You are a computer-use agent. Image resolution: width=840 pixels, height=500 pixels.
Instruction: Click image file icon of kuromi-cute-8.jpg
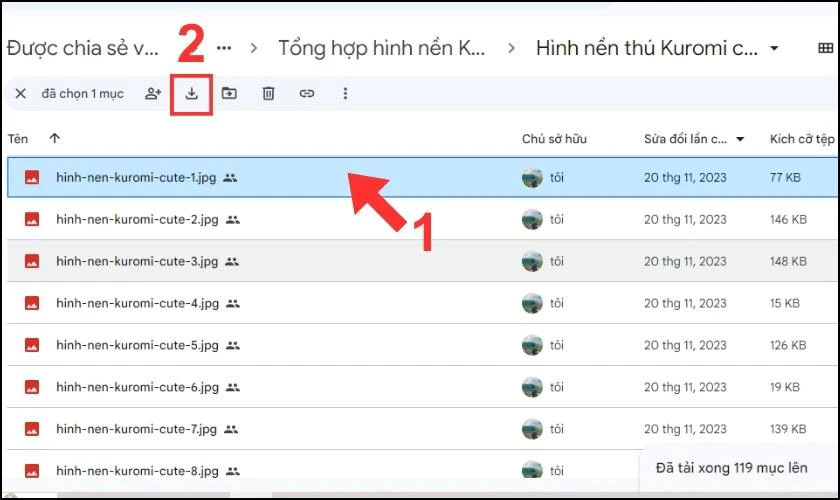coord(32,471)
